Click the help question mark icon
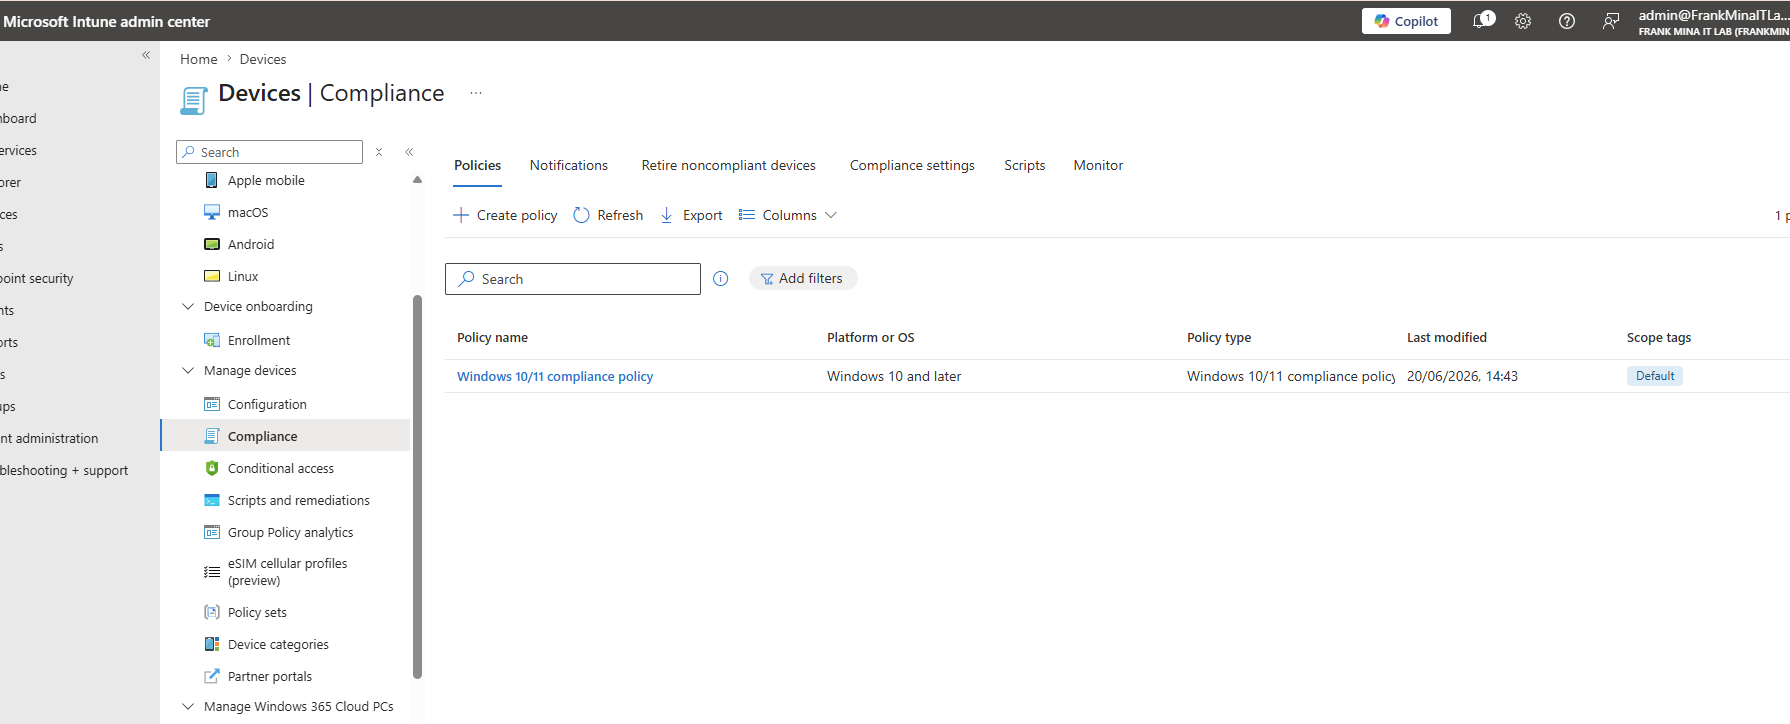This screenshot has width=1790, height=724. [1567, 21]
